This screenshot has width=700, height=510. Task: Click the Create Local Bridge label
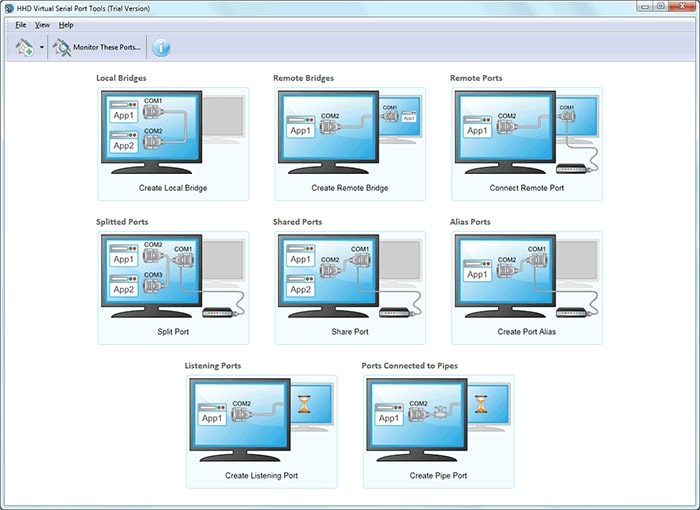pyautogui.click(x=173, y=188)
